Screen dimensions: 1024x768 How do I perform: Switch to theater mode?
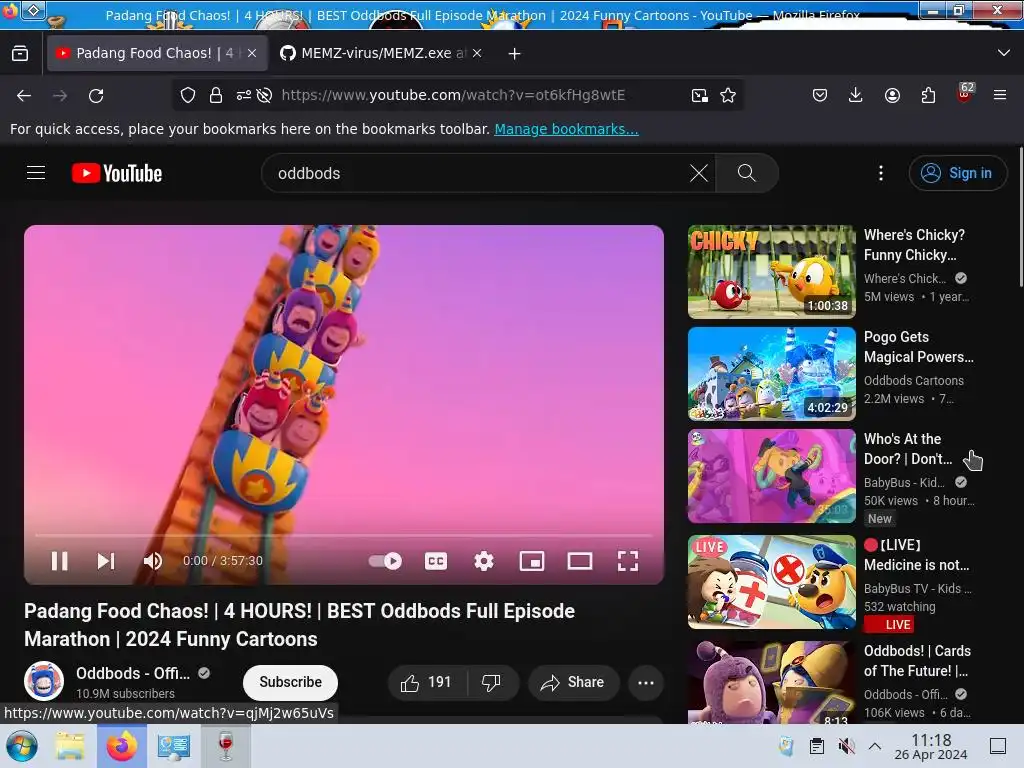(580, 561)
